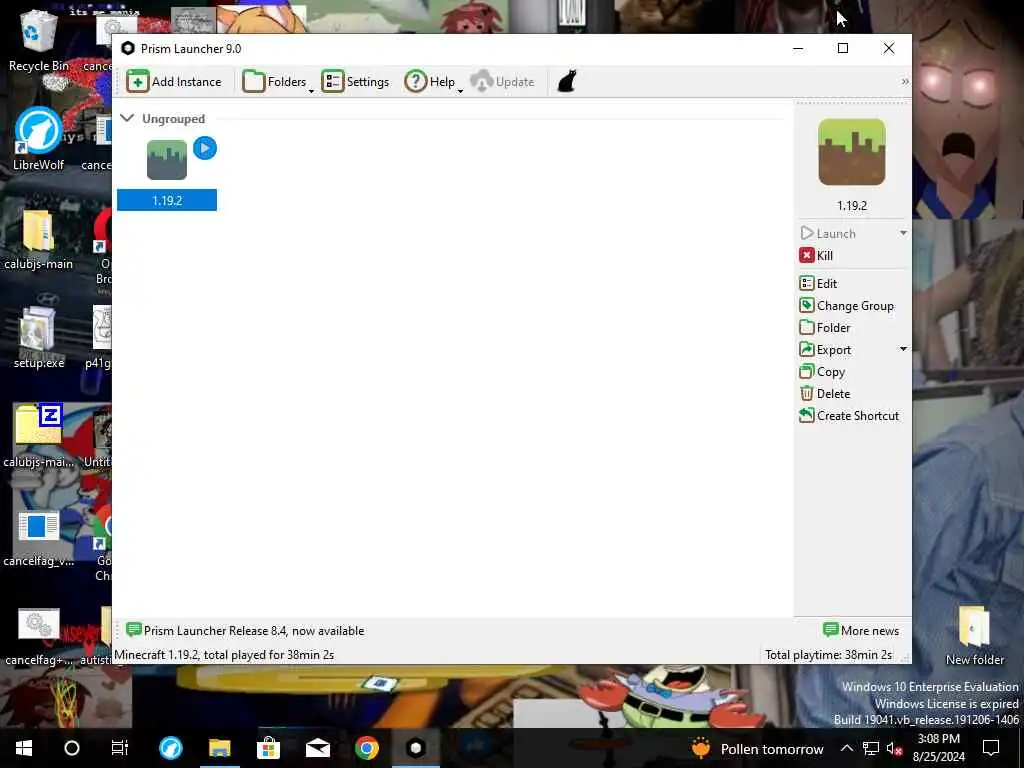Click Edit in the instance sidebar
This screenshot has height=768, width=1024.
[x=818, y=283]
